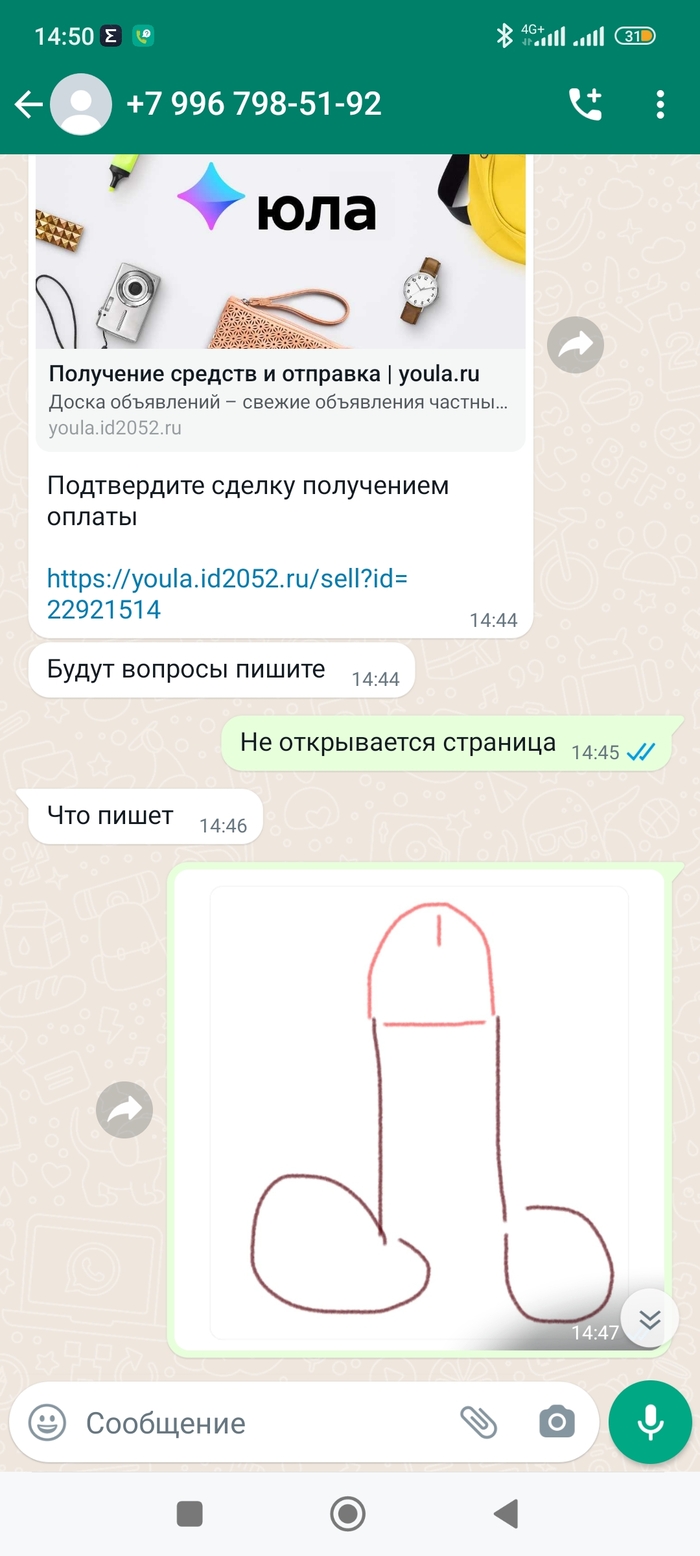Viewport: 700px width, 1556px height.
Task: Open the youla.id2052.ru/sell link
Action: 228,594
